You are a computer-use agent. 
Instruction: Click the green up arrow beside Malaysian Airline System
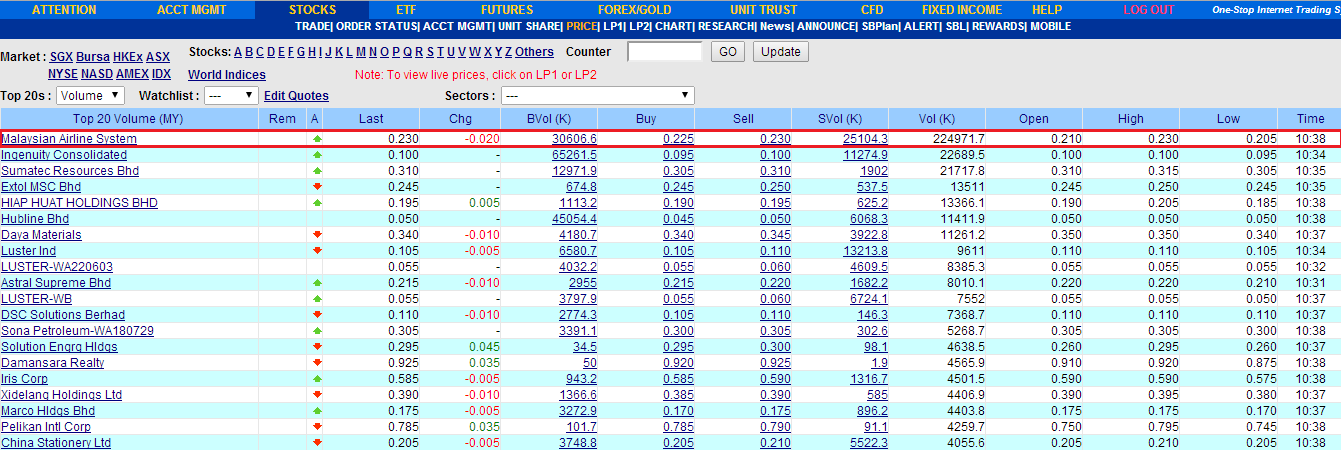[x=317, y=139]
